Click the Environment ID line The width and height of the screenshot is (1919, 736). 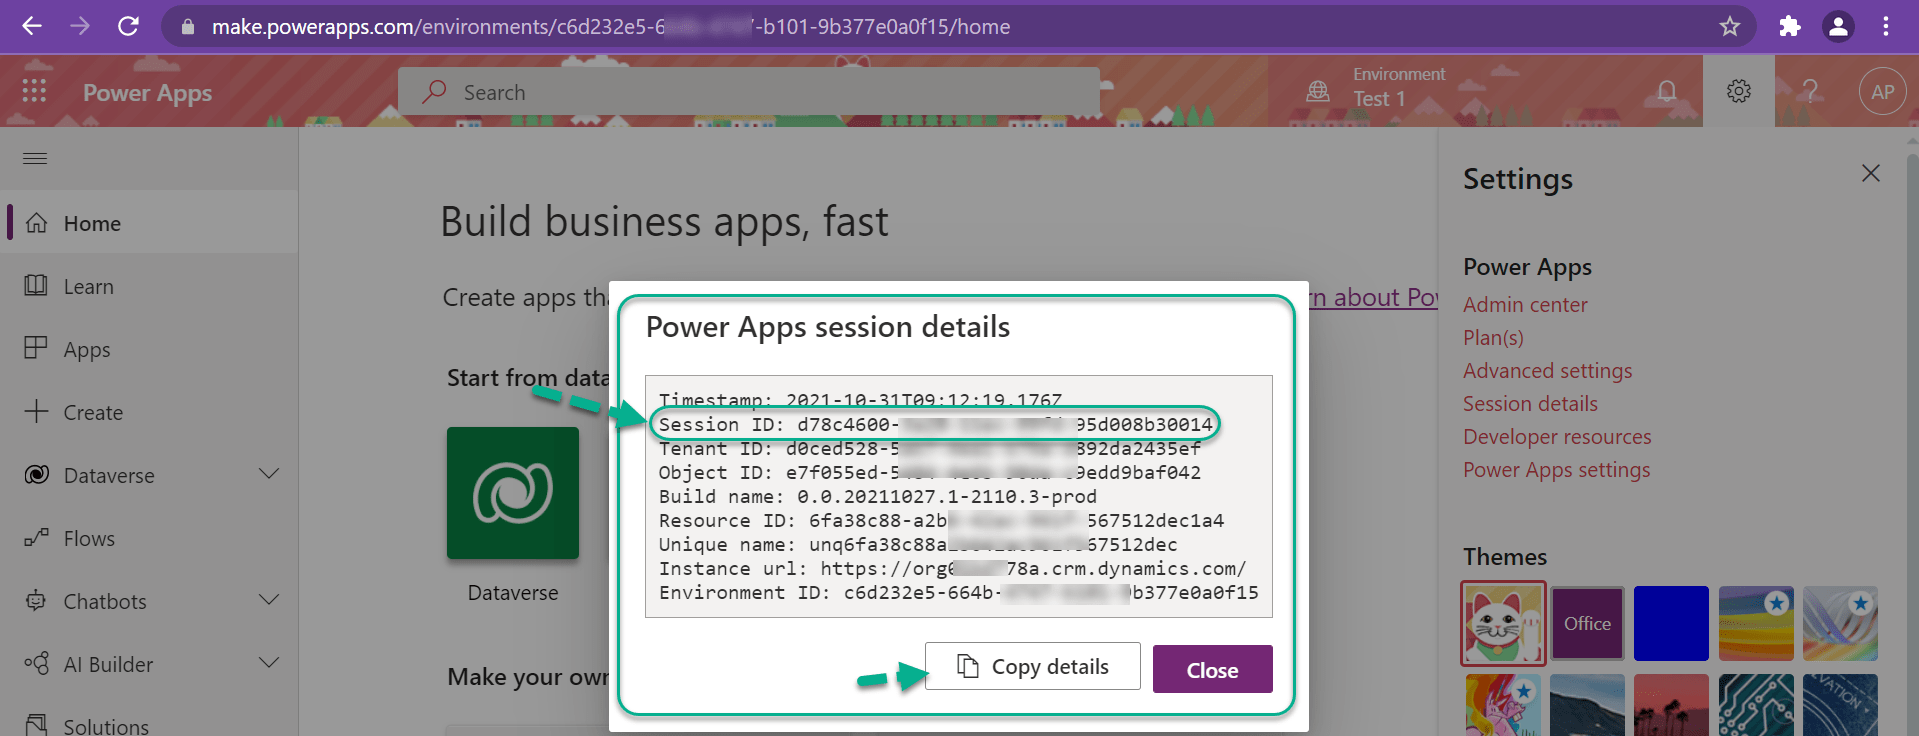(958, 592)
